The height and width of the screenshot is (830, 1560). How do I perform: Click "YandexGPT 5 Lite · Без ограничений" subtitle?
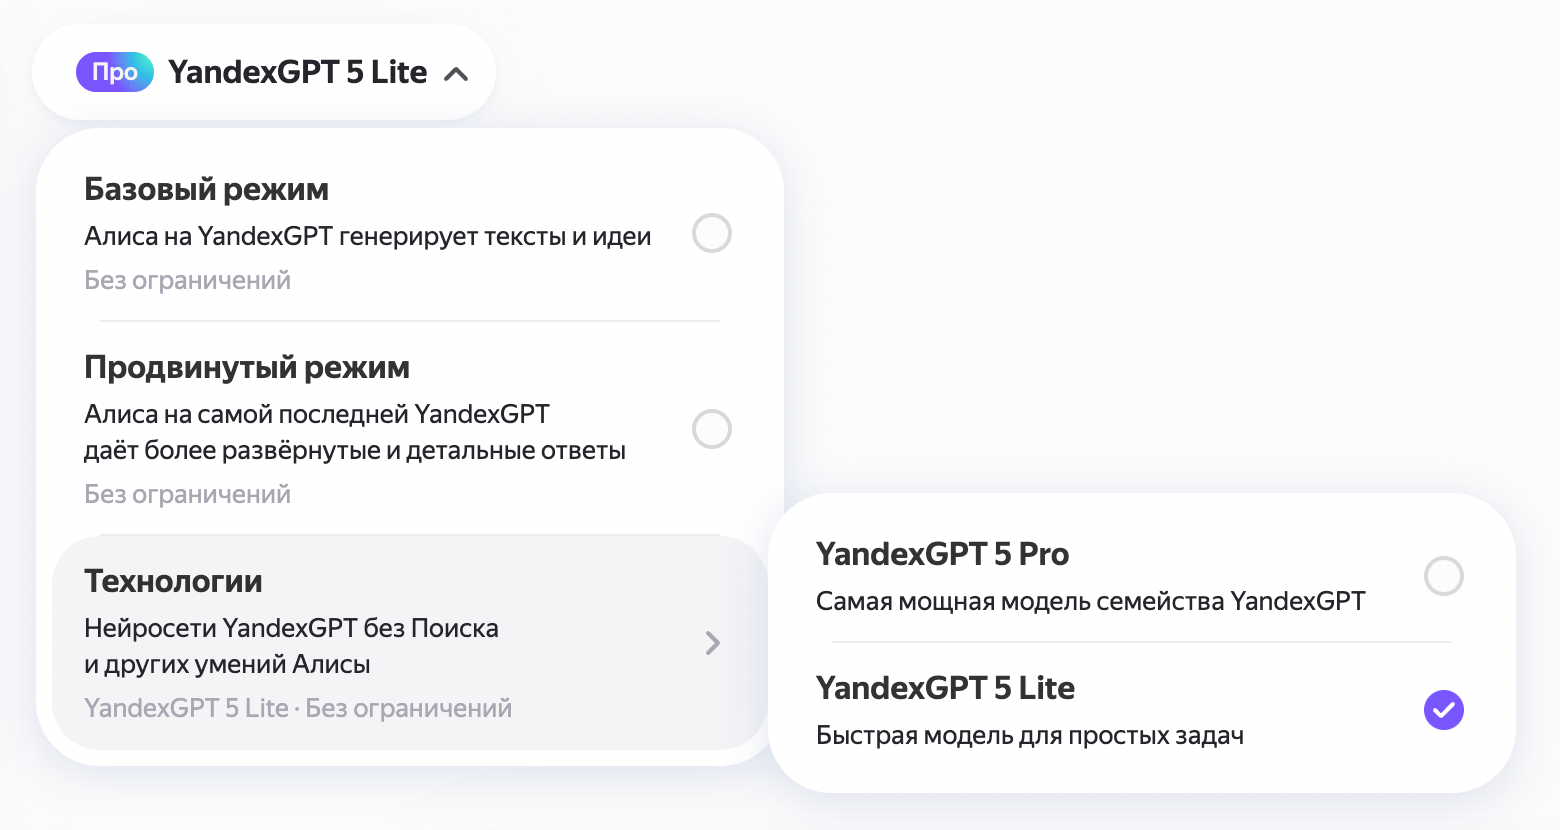pyautogui.click(x=298, y=709)
